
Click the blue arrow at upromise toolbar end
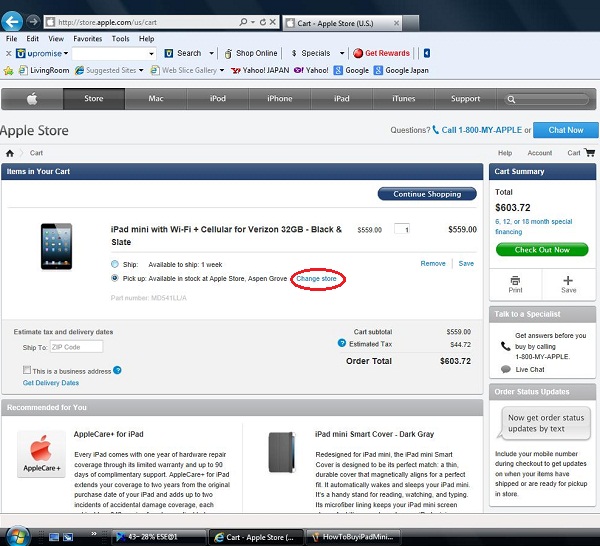(427, 53)
